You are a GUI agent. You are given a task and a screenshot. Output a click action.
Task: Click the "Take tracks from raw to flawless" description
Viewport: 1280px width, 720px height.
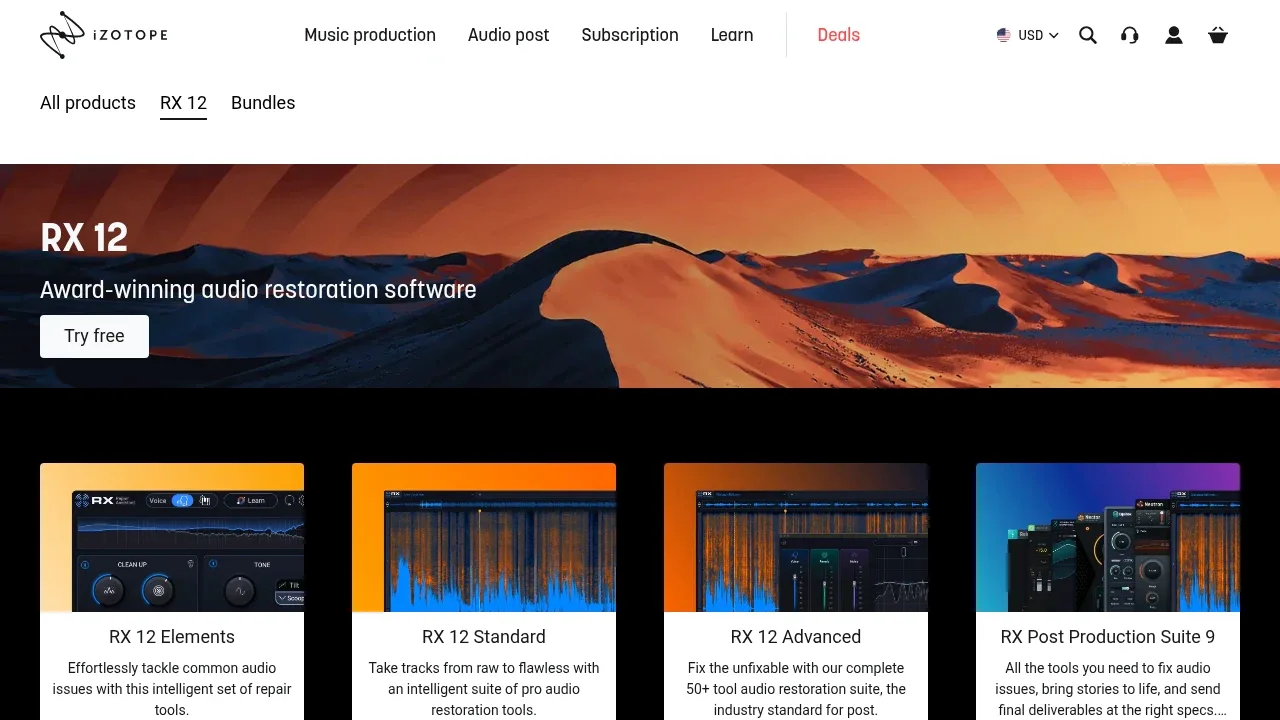point(484,689)
